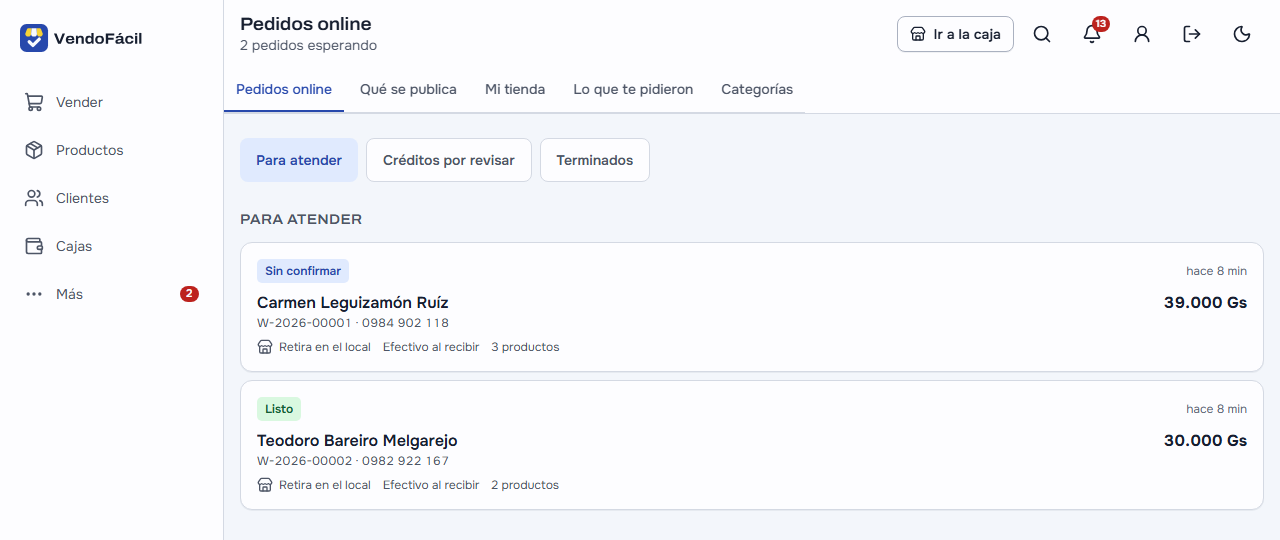
Task: Open search with the magnifier icon
Action: coord(1042,34)
